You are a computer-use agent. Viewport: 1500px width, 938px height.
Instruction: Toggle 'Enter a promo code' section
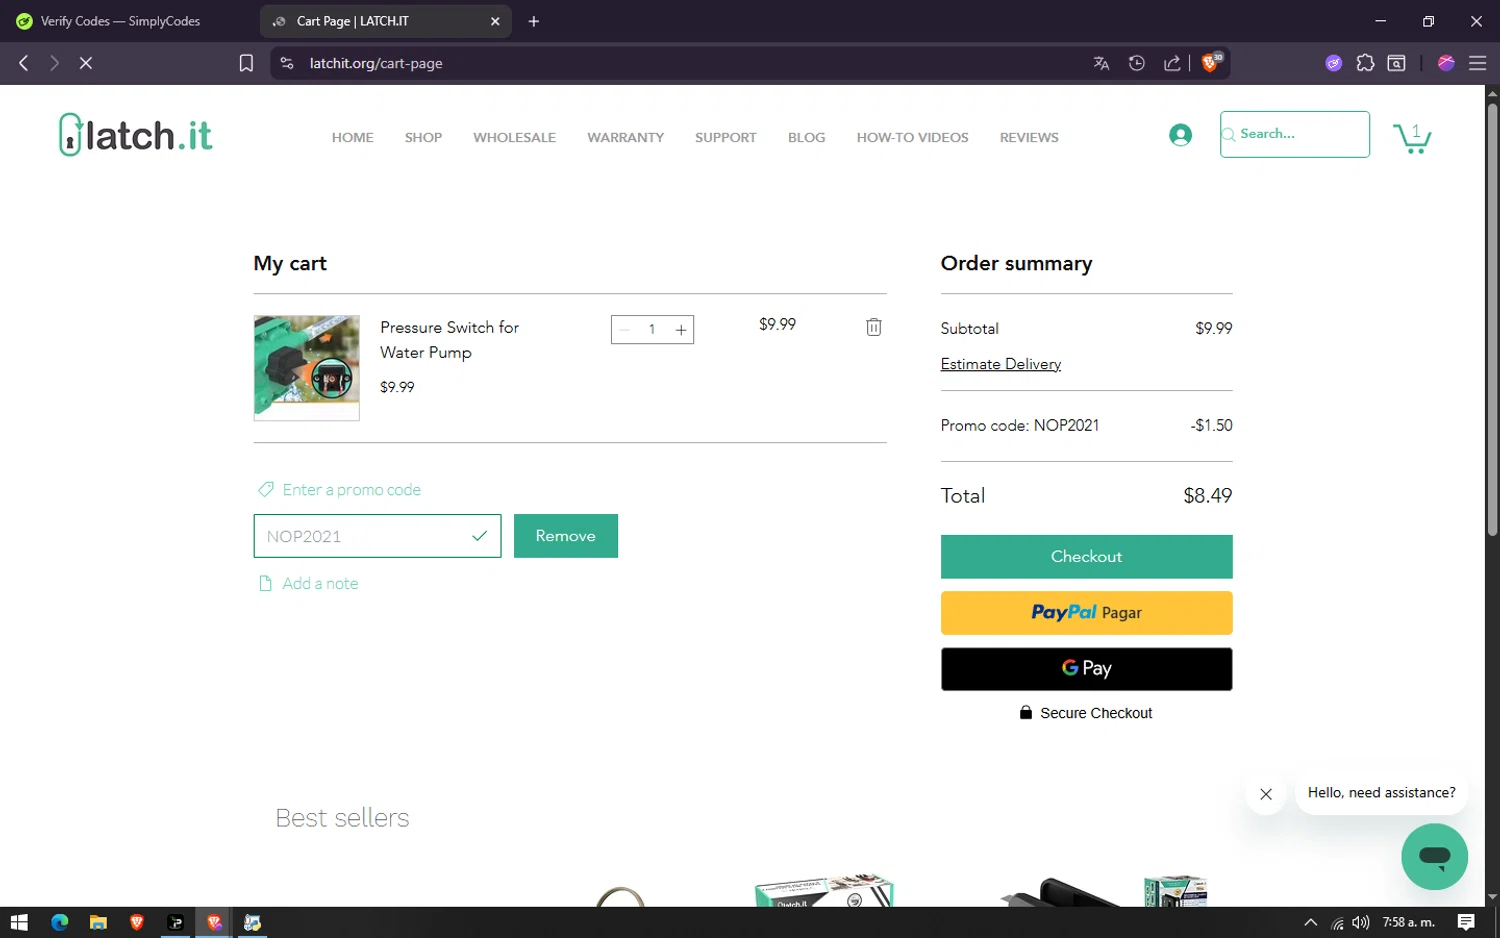(x=340, y=490)
